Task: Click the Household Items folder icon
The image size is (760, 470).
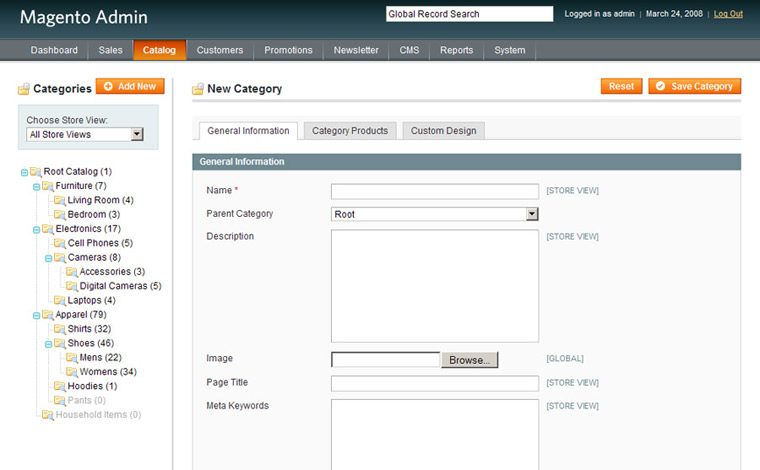Action: click(48, 415)
